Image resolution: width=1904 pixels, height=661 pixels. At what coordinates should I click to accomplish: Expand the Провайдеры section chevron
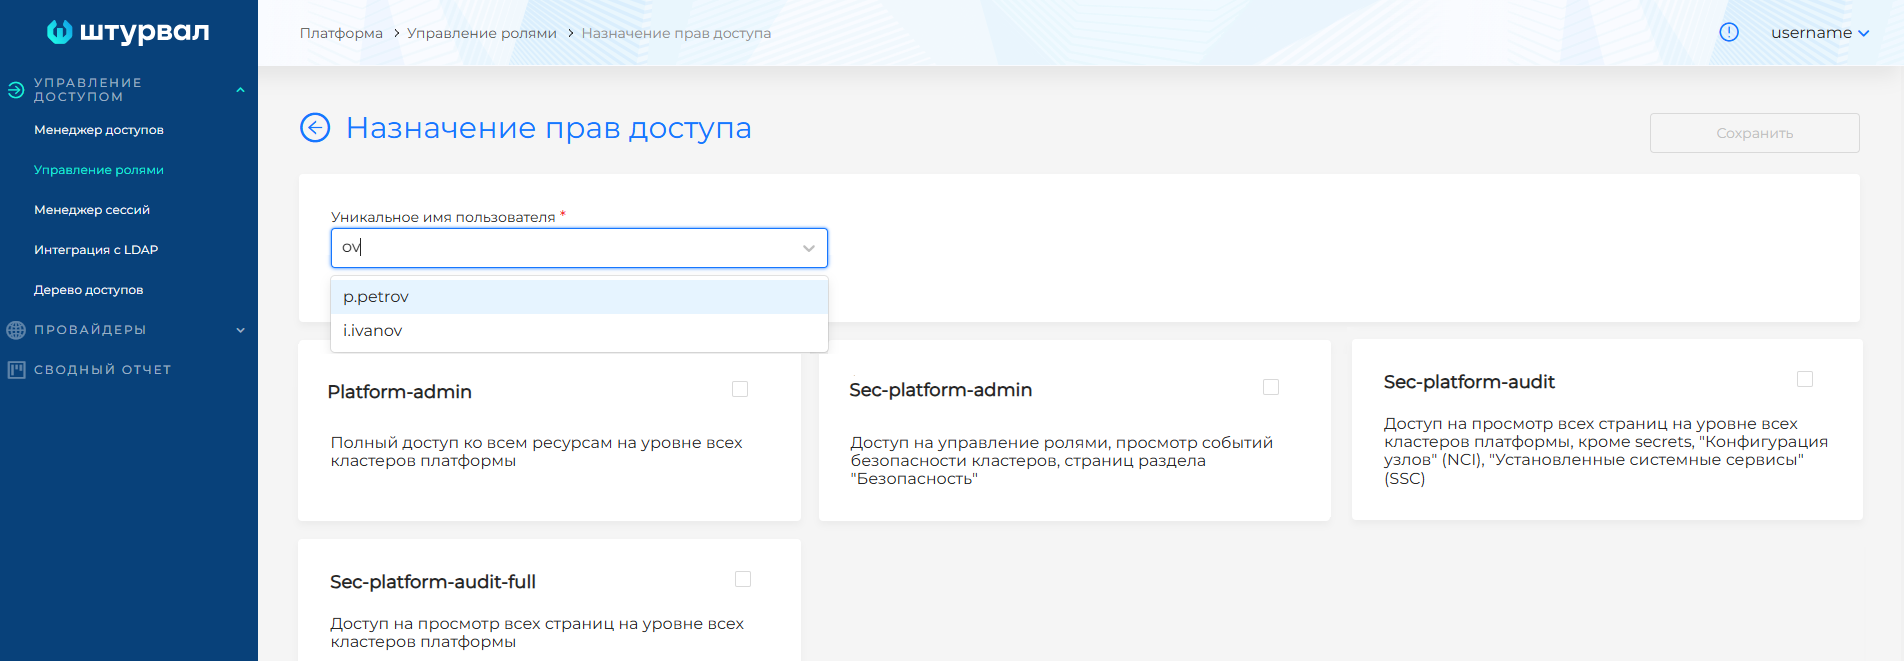click(240, 330)
